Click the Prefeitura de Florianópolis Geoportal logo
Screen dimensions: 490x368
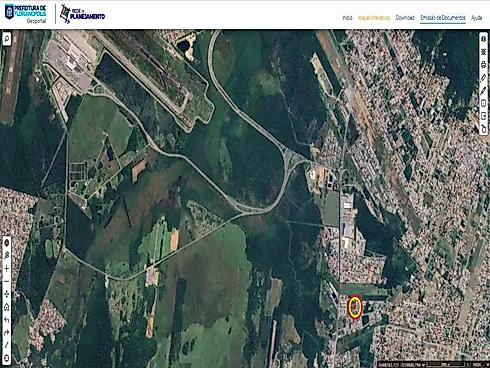point(25,14)
